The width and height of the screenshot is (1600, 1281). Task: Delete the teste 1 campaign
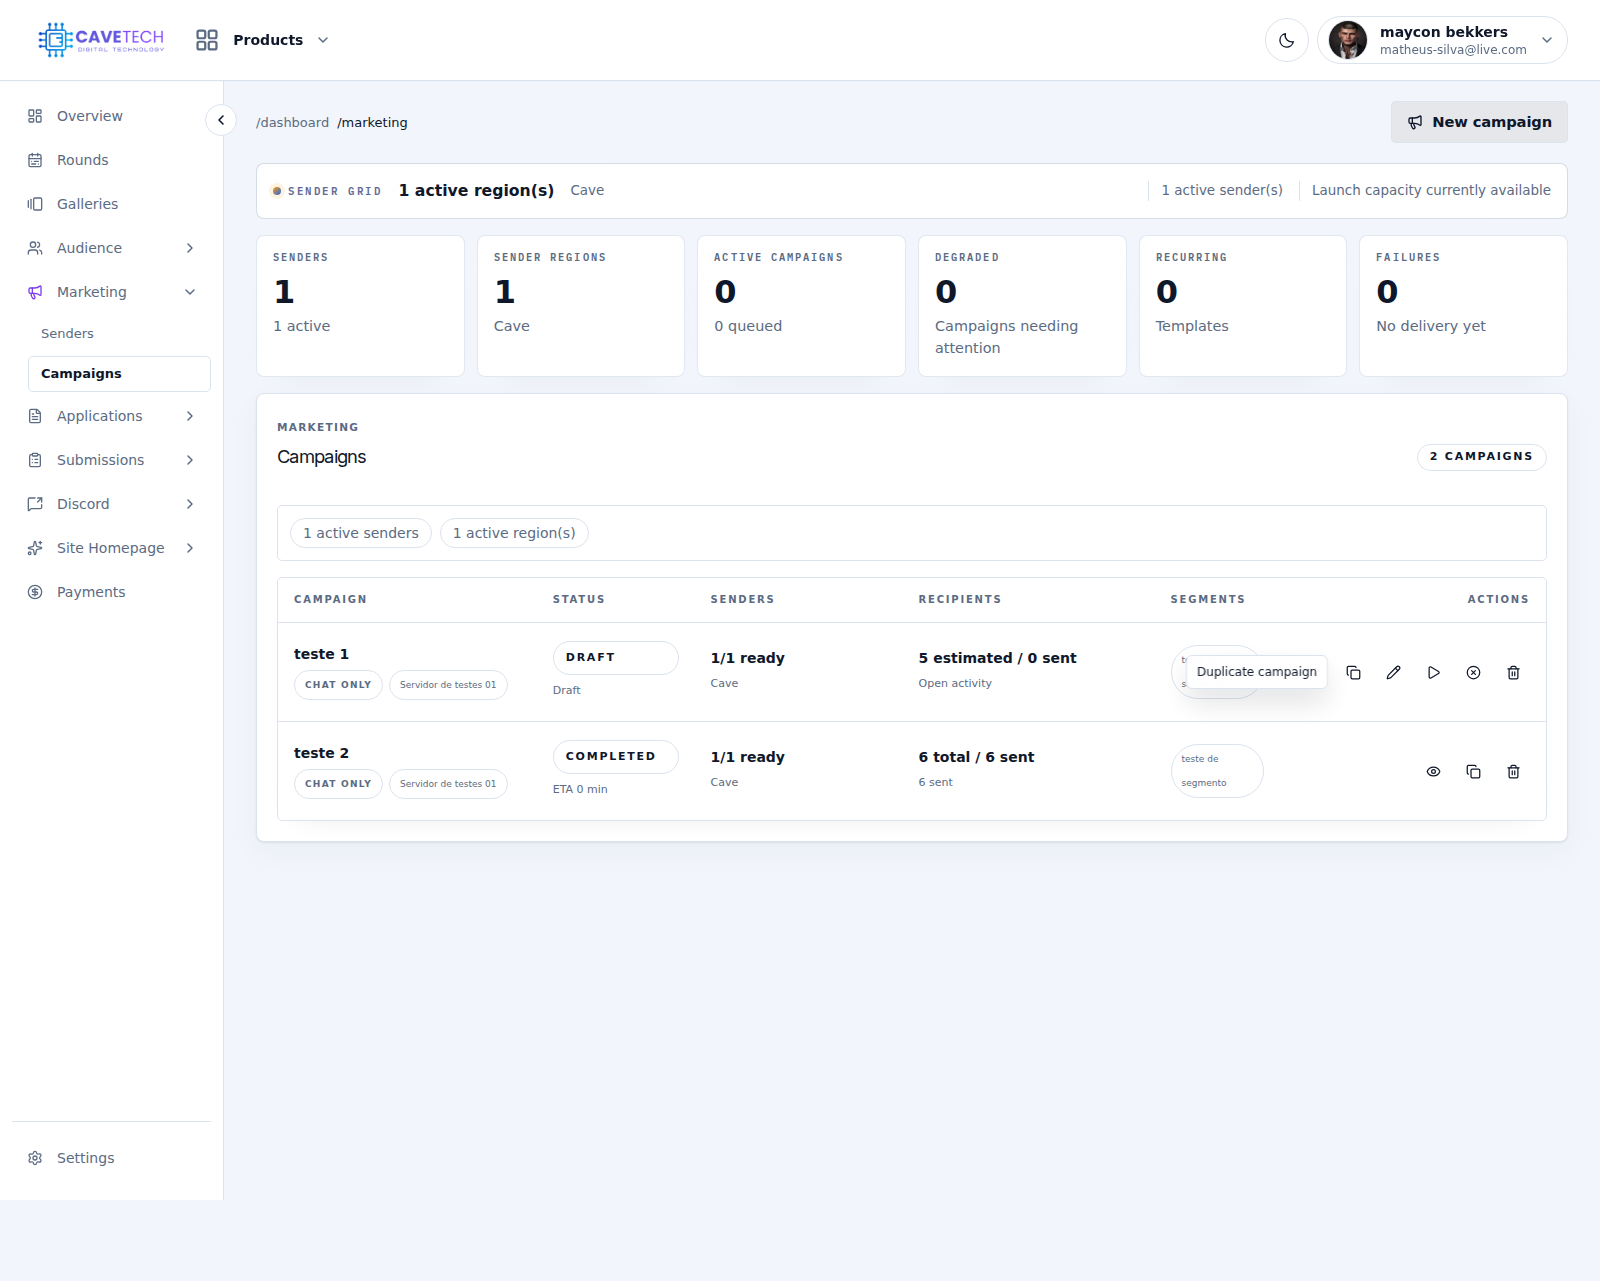point(1513,673)
